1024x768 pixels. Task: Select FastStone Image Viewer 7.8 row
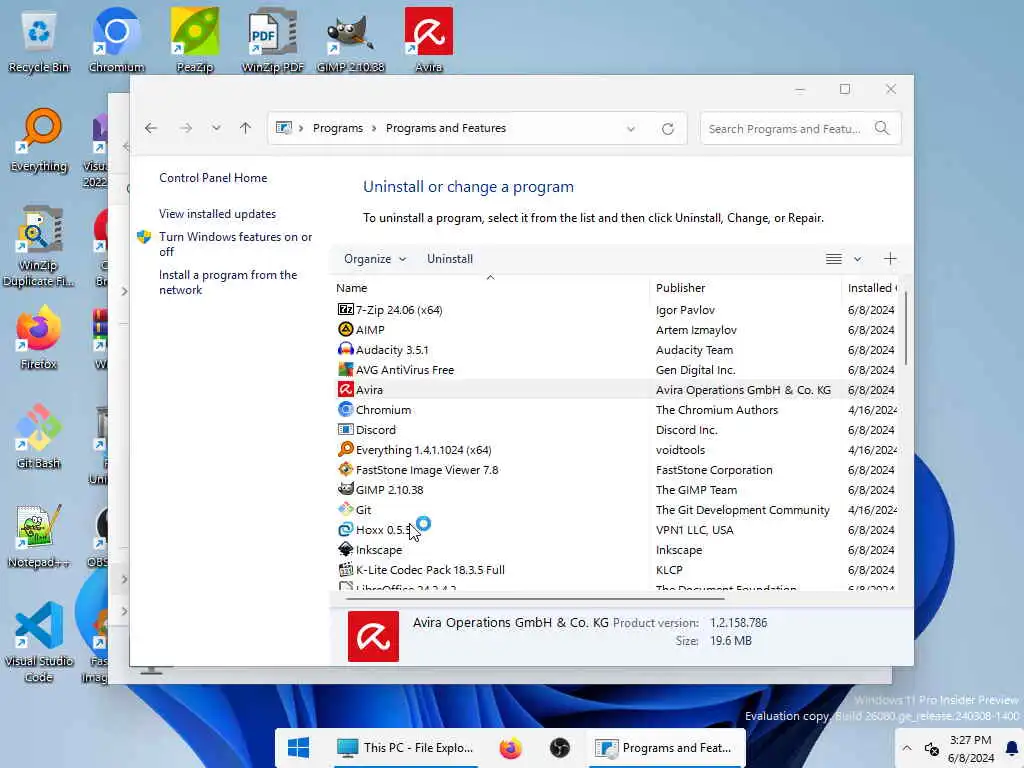(x=614, y=470)
